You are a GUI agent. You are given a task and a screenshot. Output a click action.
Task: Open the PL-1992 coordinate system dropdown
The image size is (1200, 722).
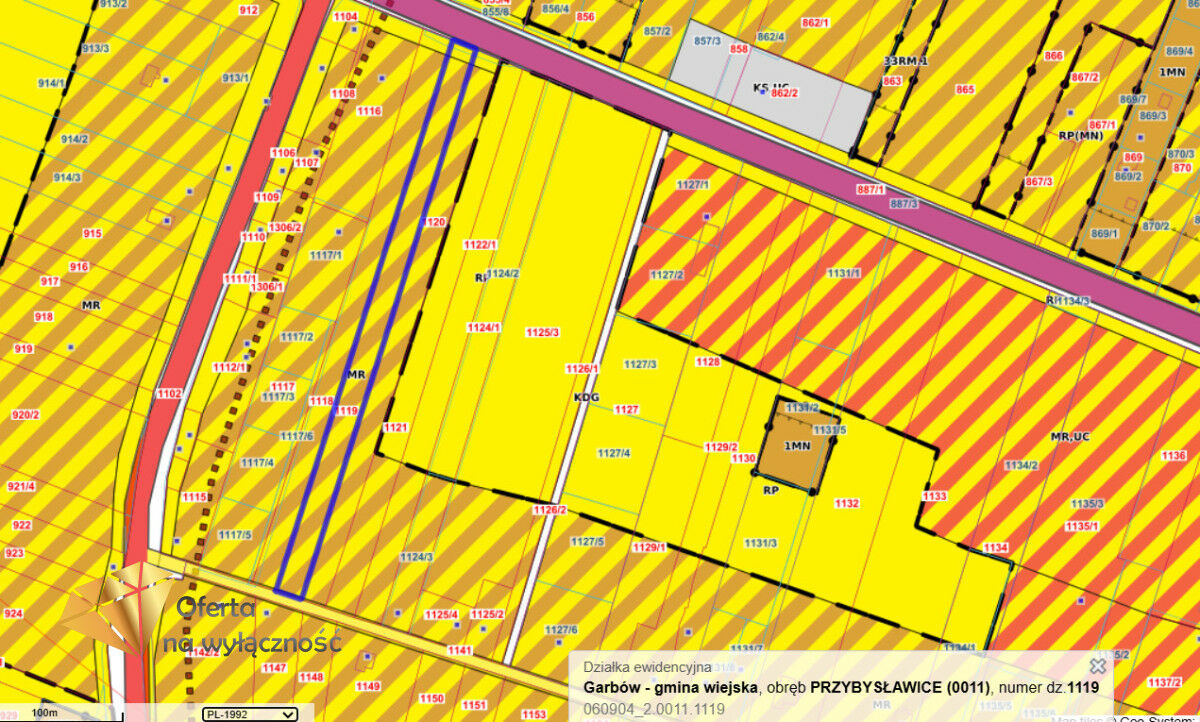pyautogui.click(x=250, y=714)
